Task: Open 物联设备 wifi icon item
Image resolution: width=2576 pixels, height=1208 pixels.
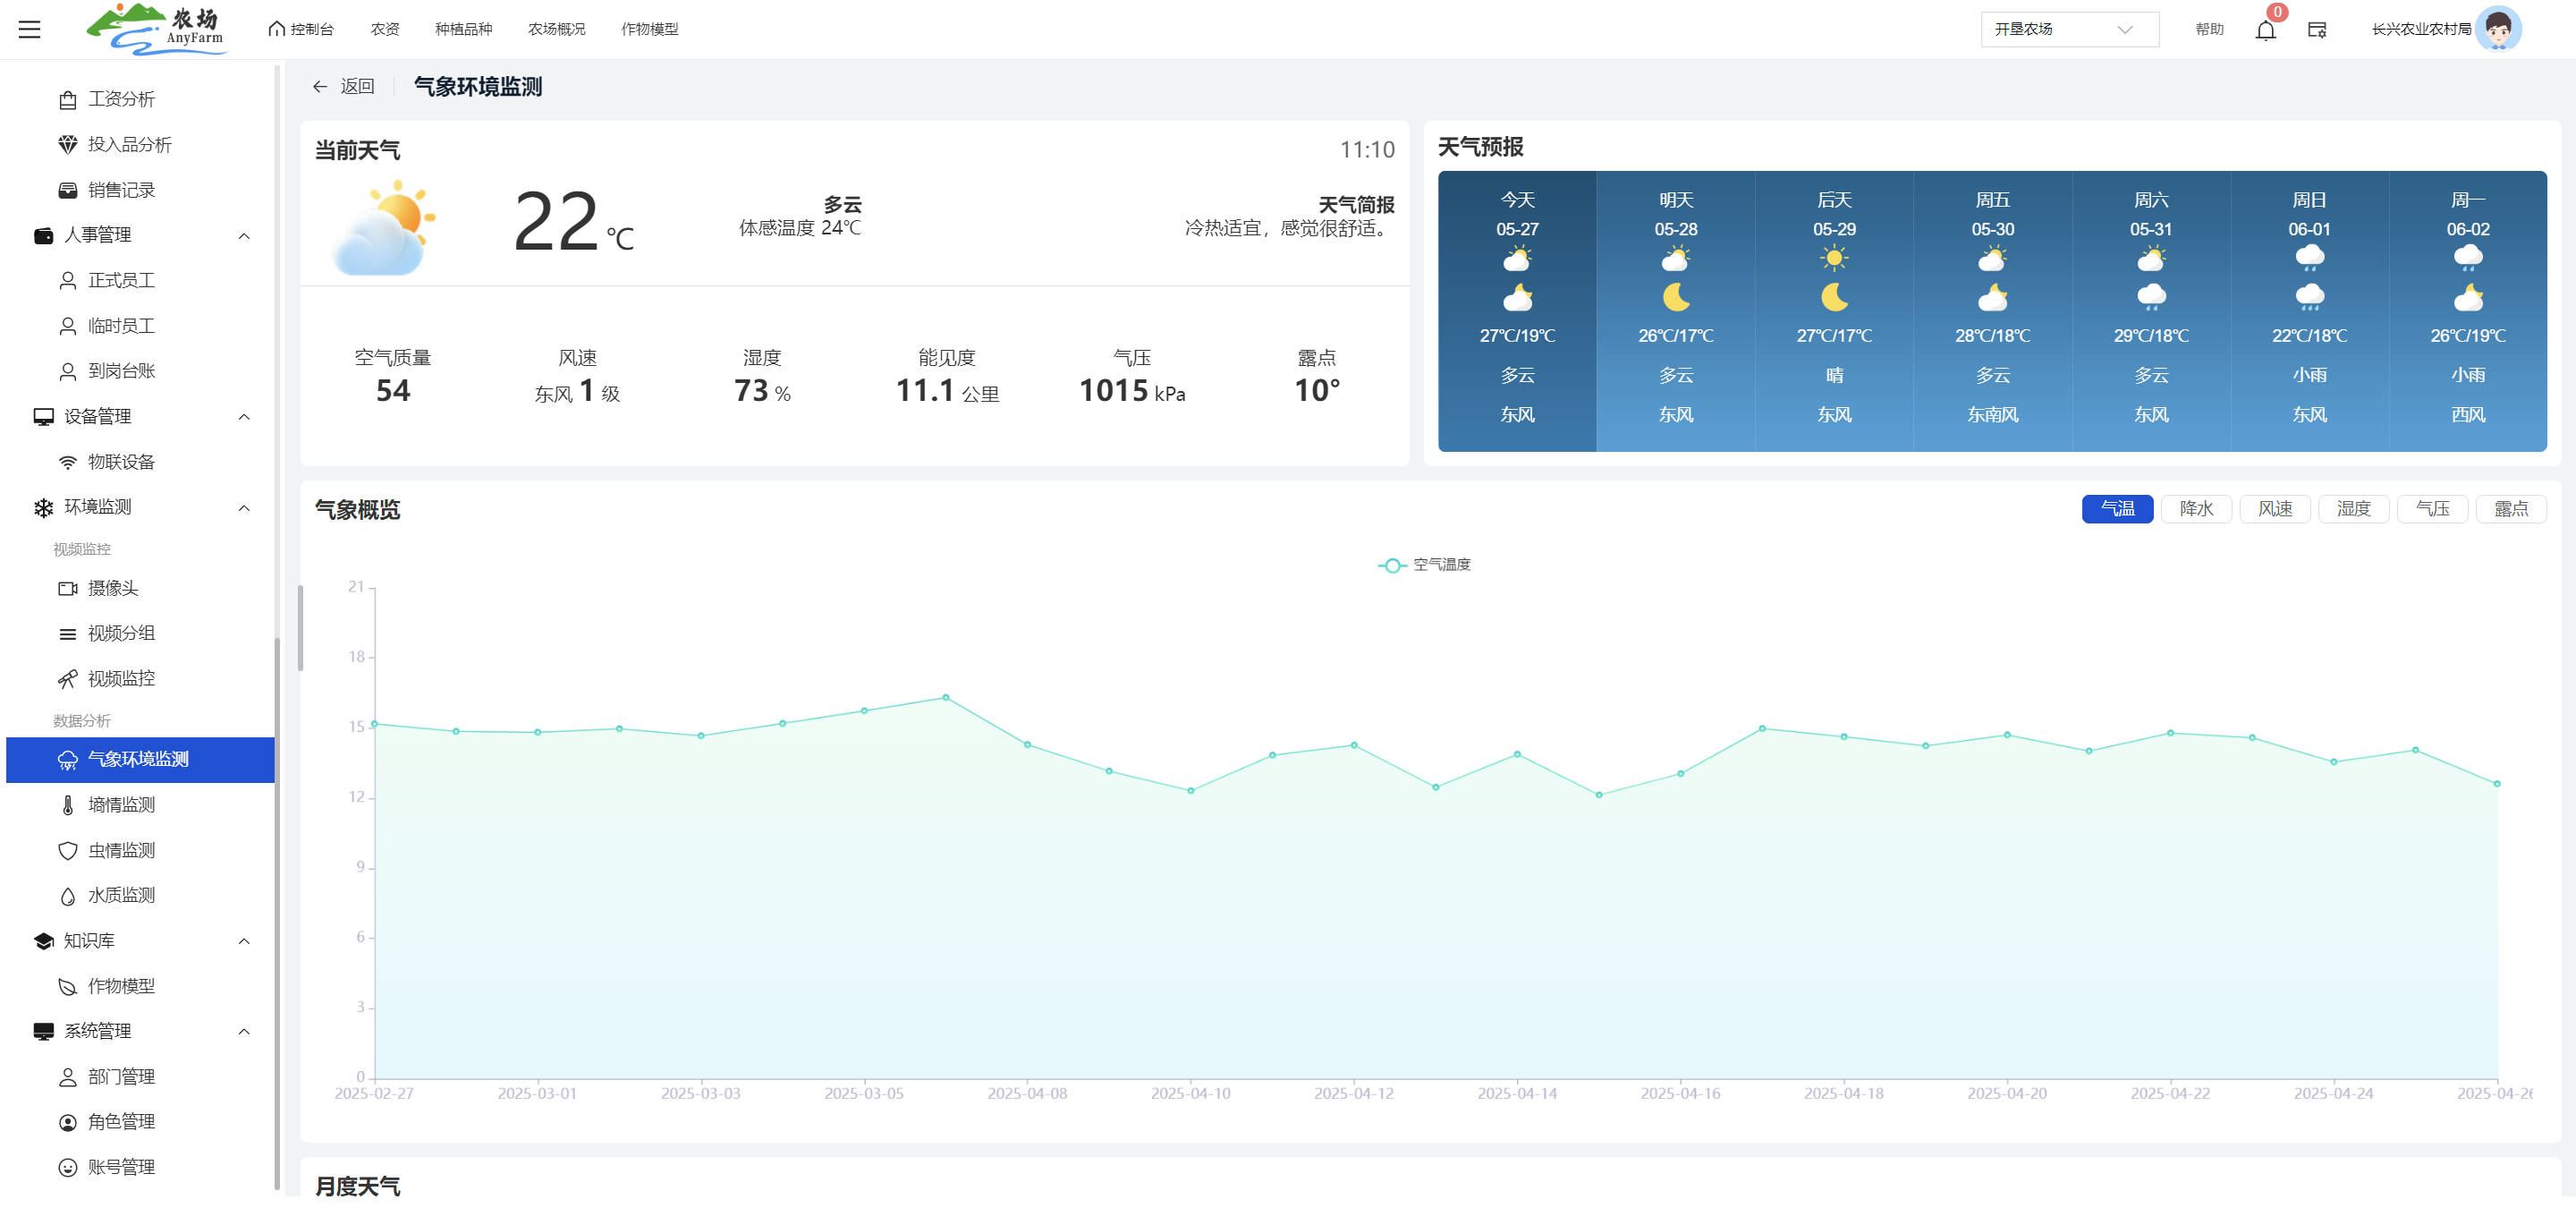Action: [x=120, y=462]
